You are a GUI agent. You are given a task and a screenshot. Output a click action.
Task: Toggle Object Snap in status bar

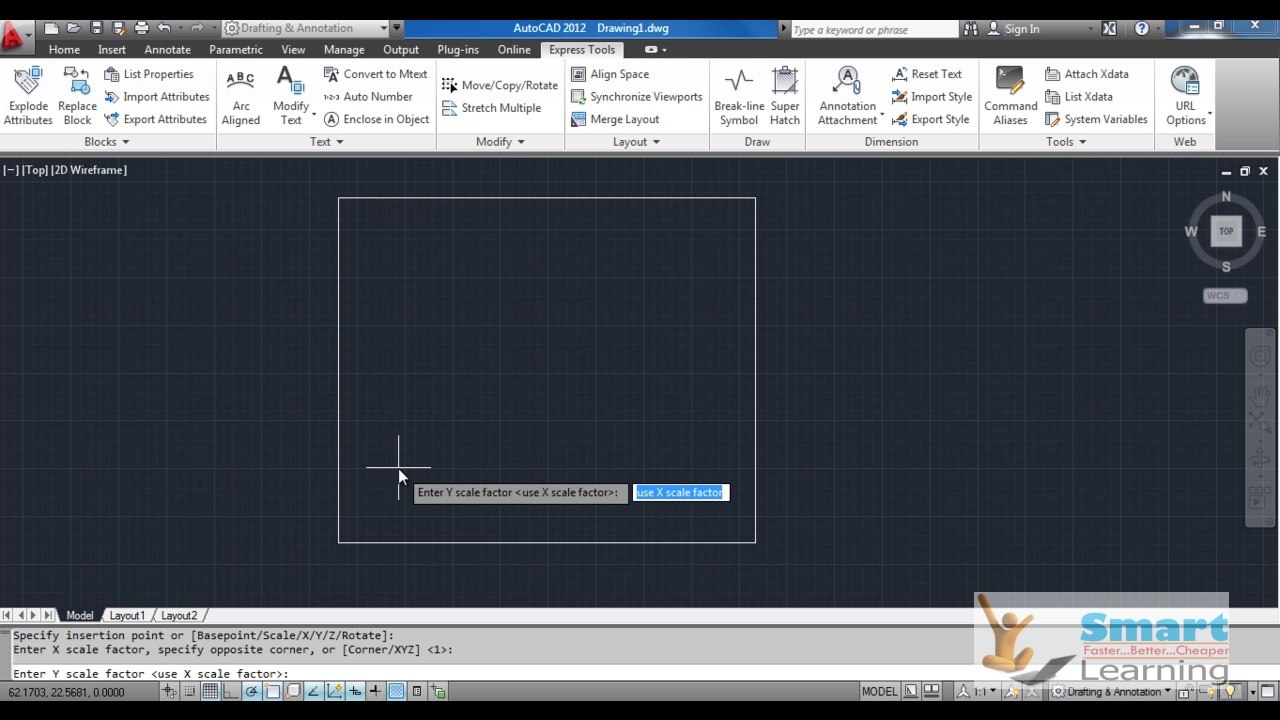click(272, 691)
